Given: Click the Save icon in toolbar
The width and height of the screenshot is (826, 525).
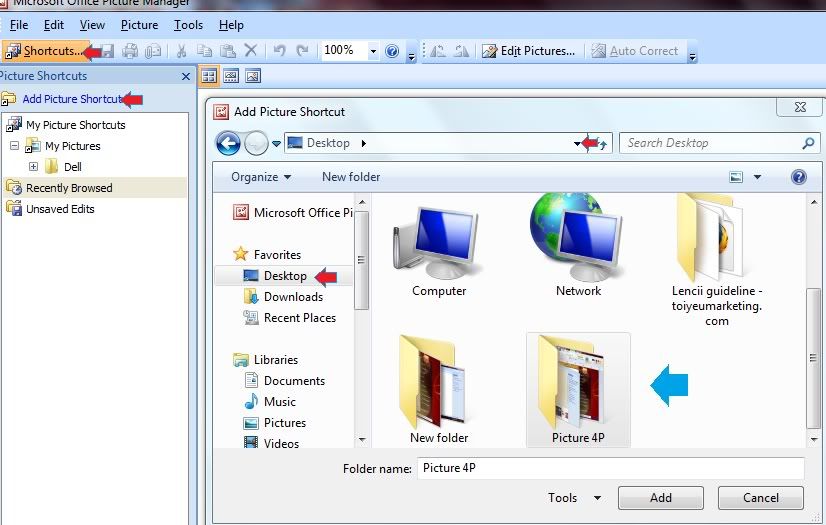Looking at the screenshot, I should (107, 51).
